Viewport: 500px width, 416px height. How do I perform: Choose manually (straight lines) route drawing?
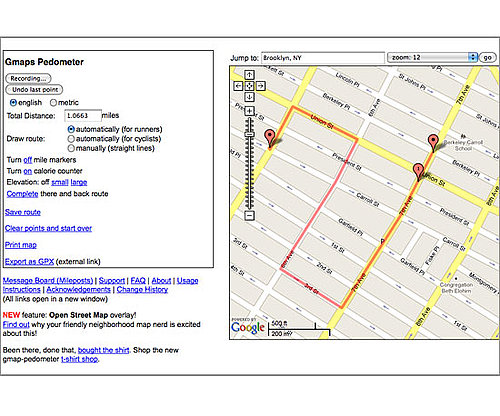(x=71, y=148)
